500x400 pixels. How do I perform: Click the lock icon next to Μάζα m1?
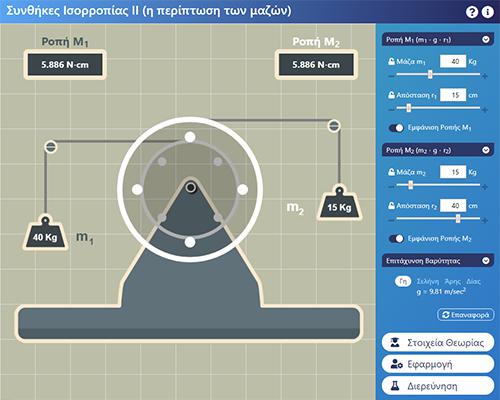tap(391, 61)
